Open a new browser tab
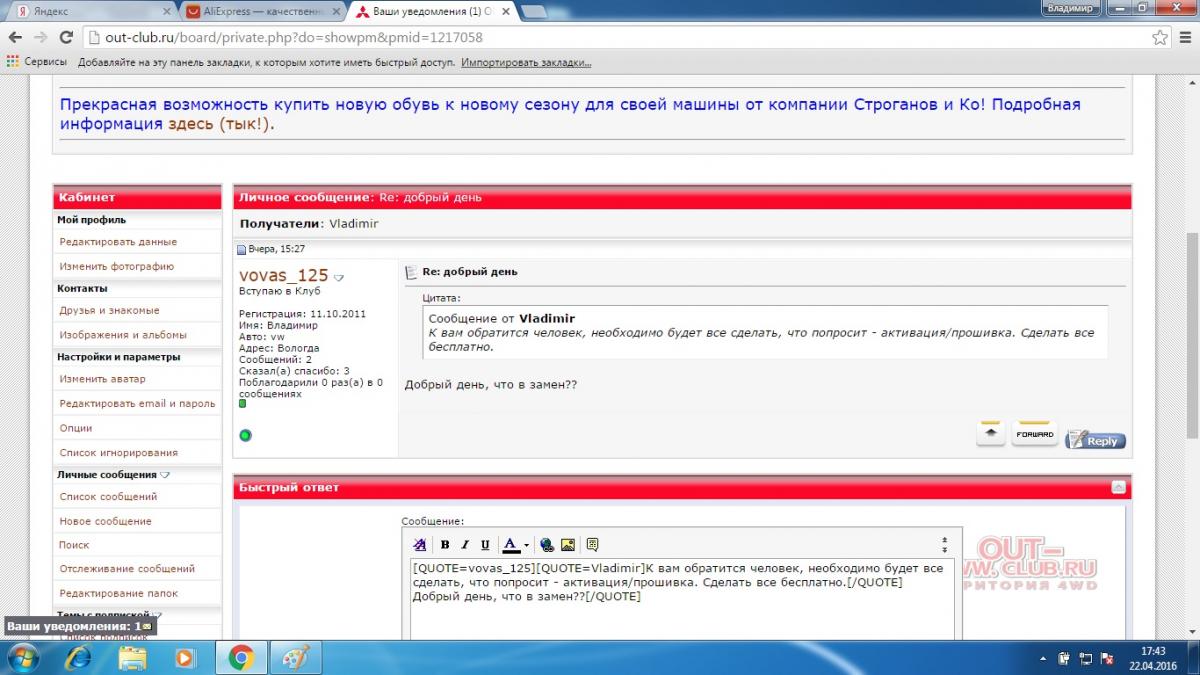 (533, 11)
